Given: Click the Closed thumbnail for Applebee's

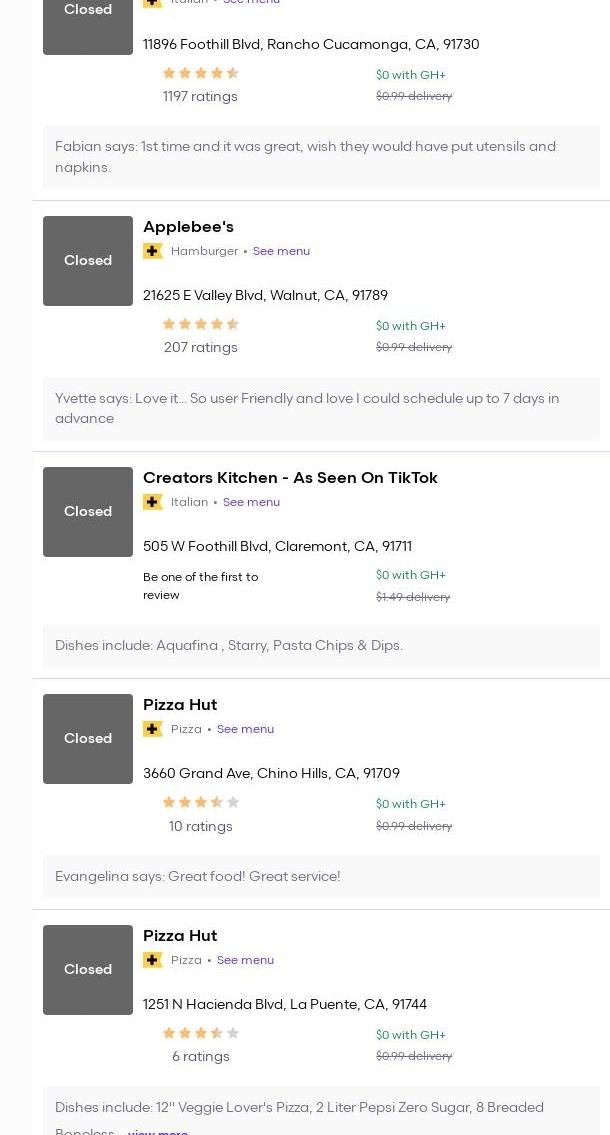Looking at the screenshot, I should 88,261.
